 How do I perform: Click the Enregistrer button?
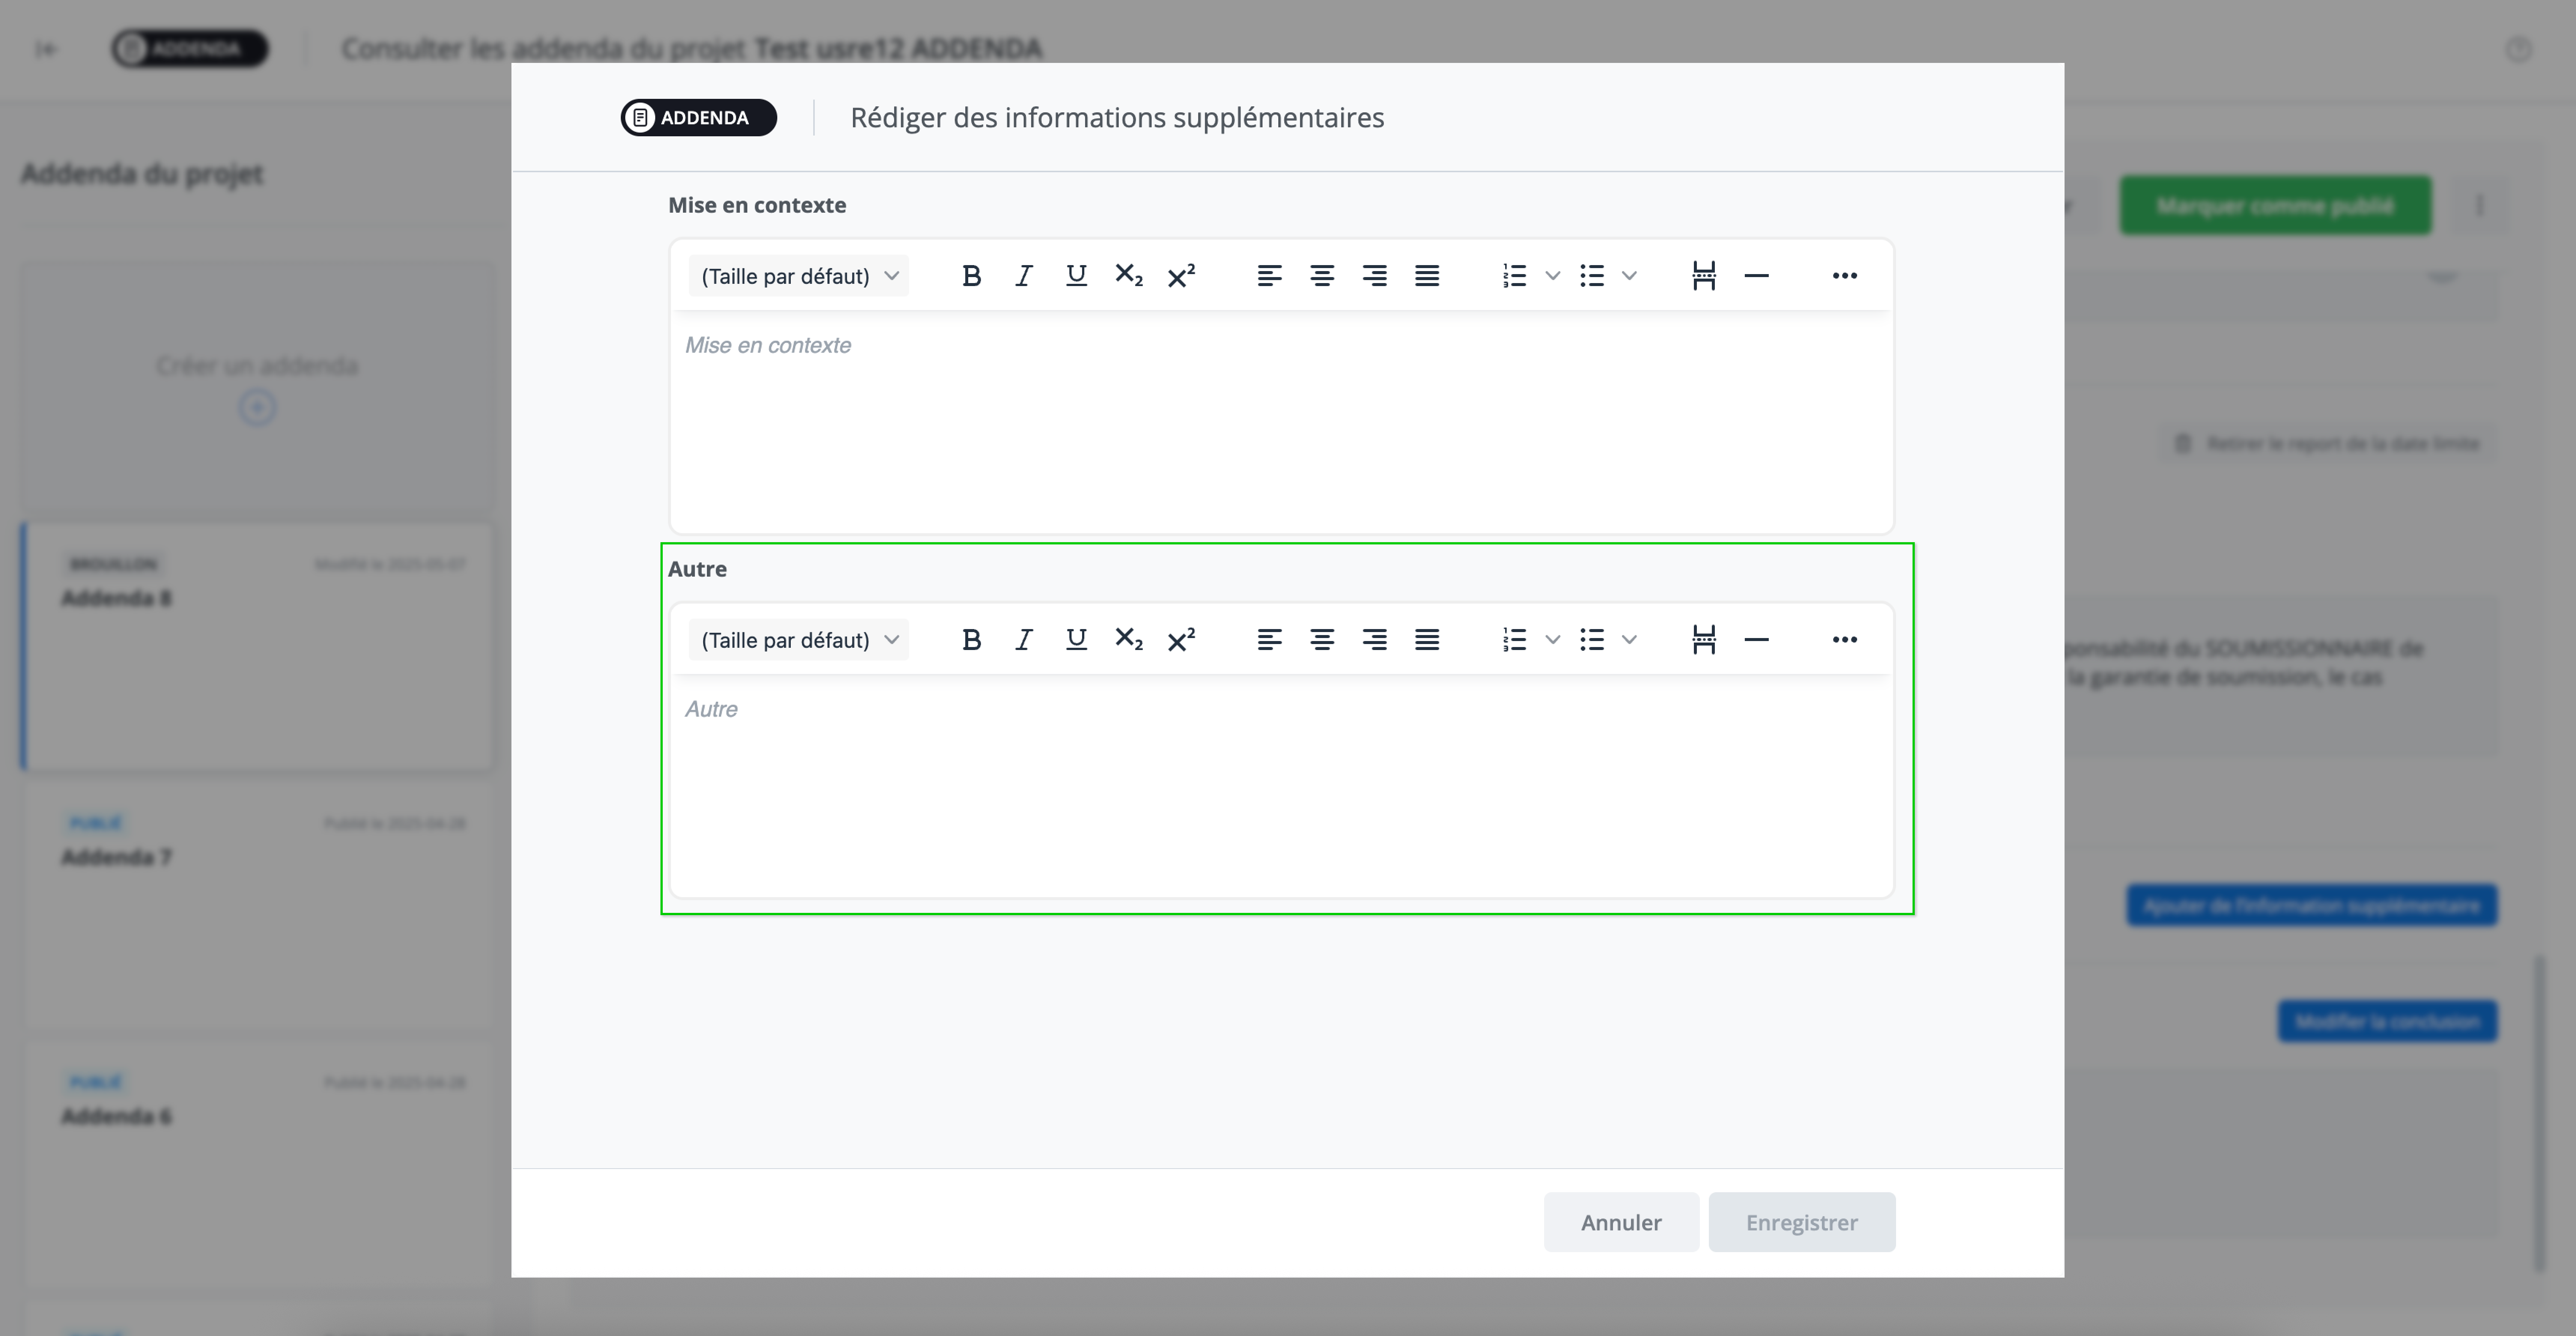[1801, 1222]
